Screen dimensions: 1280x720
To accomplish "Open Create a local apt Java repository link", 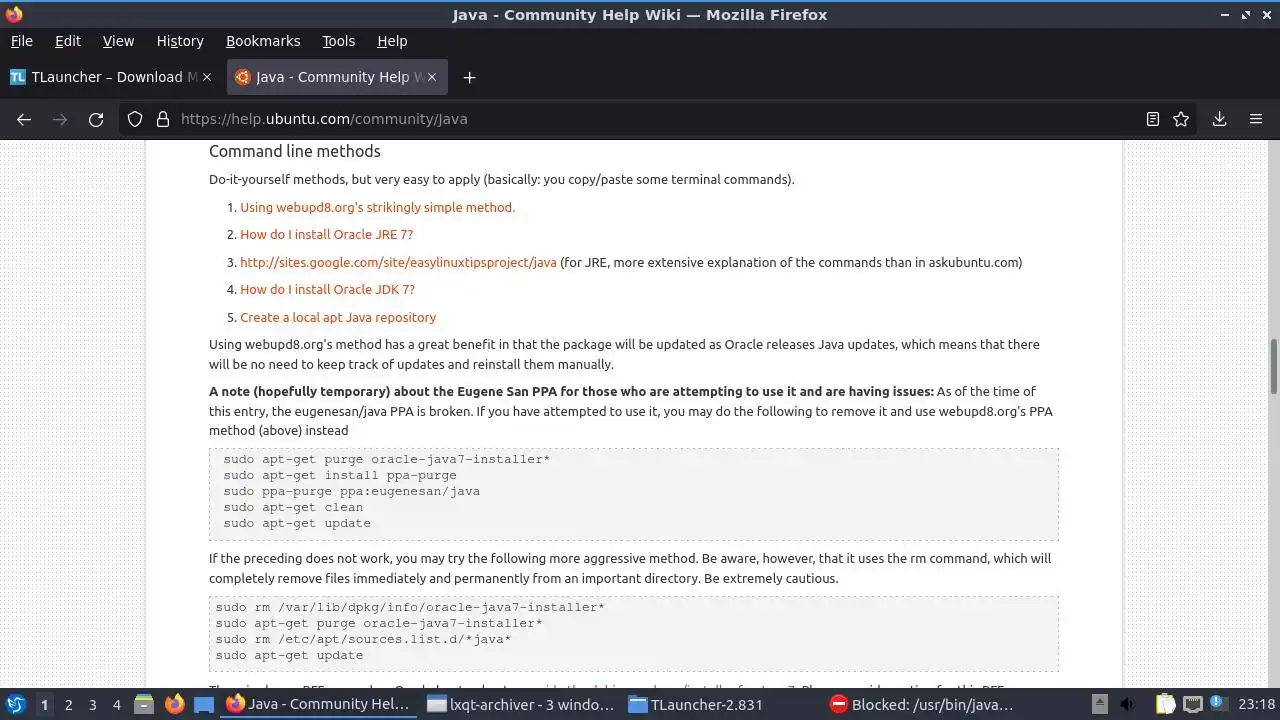I will pyautogui.click(x=338, y=317).
